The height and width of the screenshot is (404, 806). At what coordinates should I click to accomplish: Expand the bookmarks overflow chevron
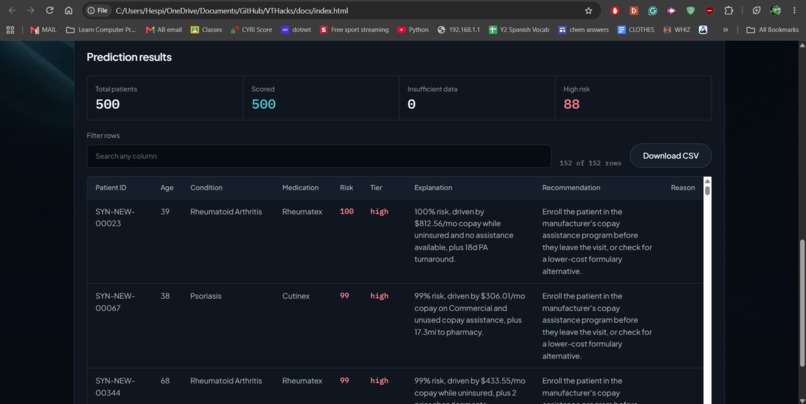(x=725, y=30)
